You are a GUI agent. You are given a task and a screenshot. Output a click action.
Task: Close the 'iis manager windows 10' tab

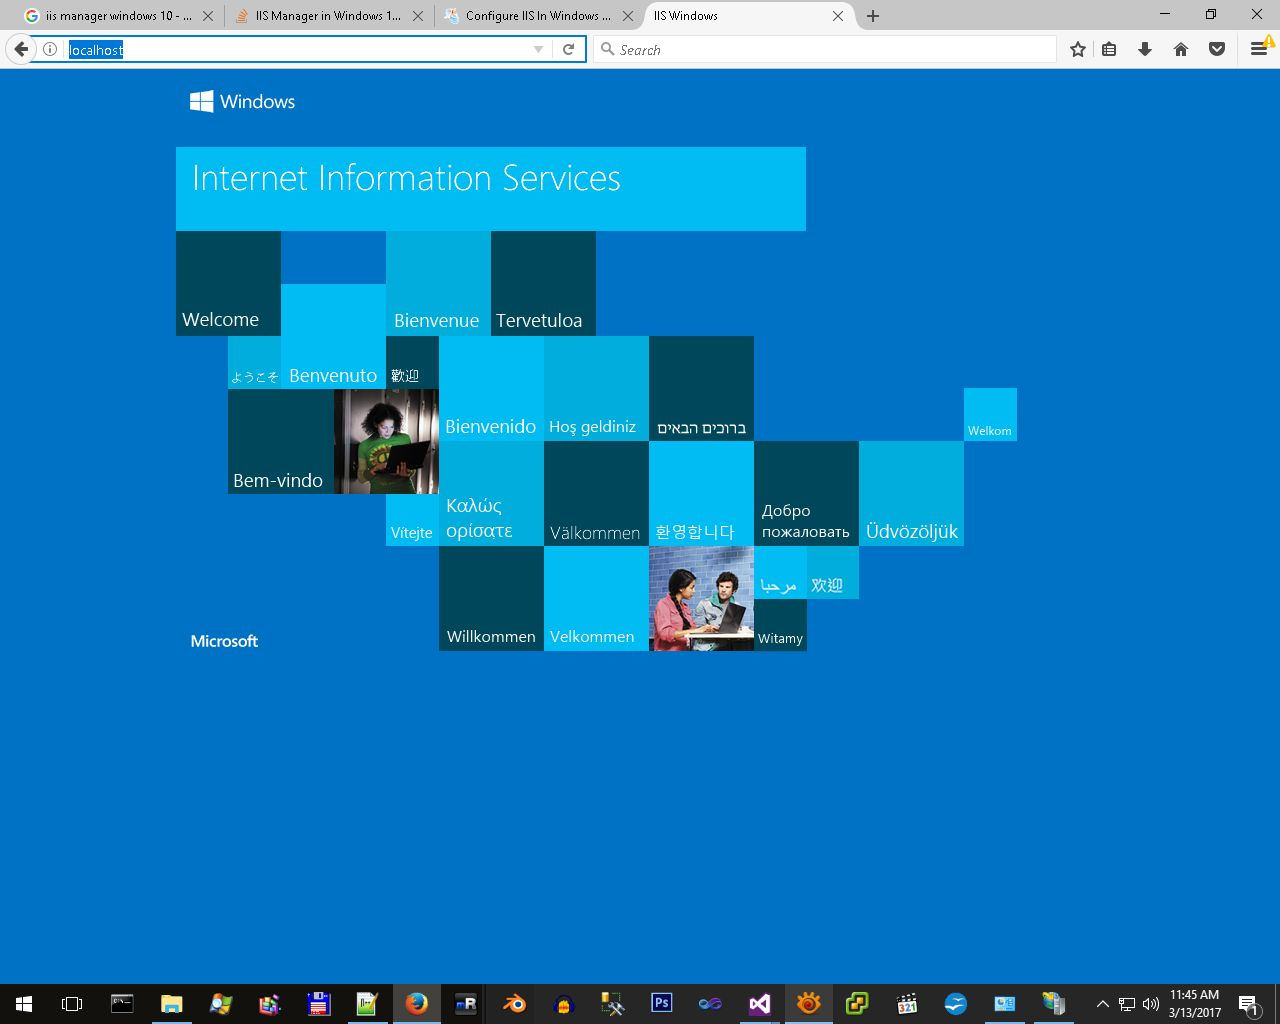coord(208,16)
